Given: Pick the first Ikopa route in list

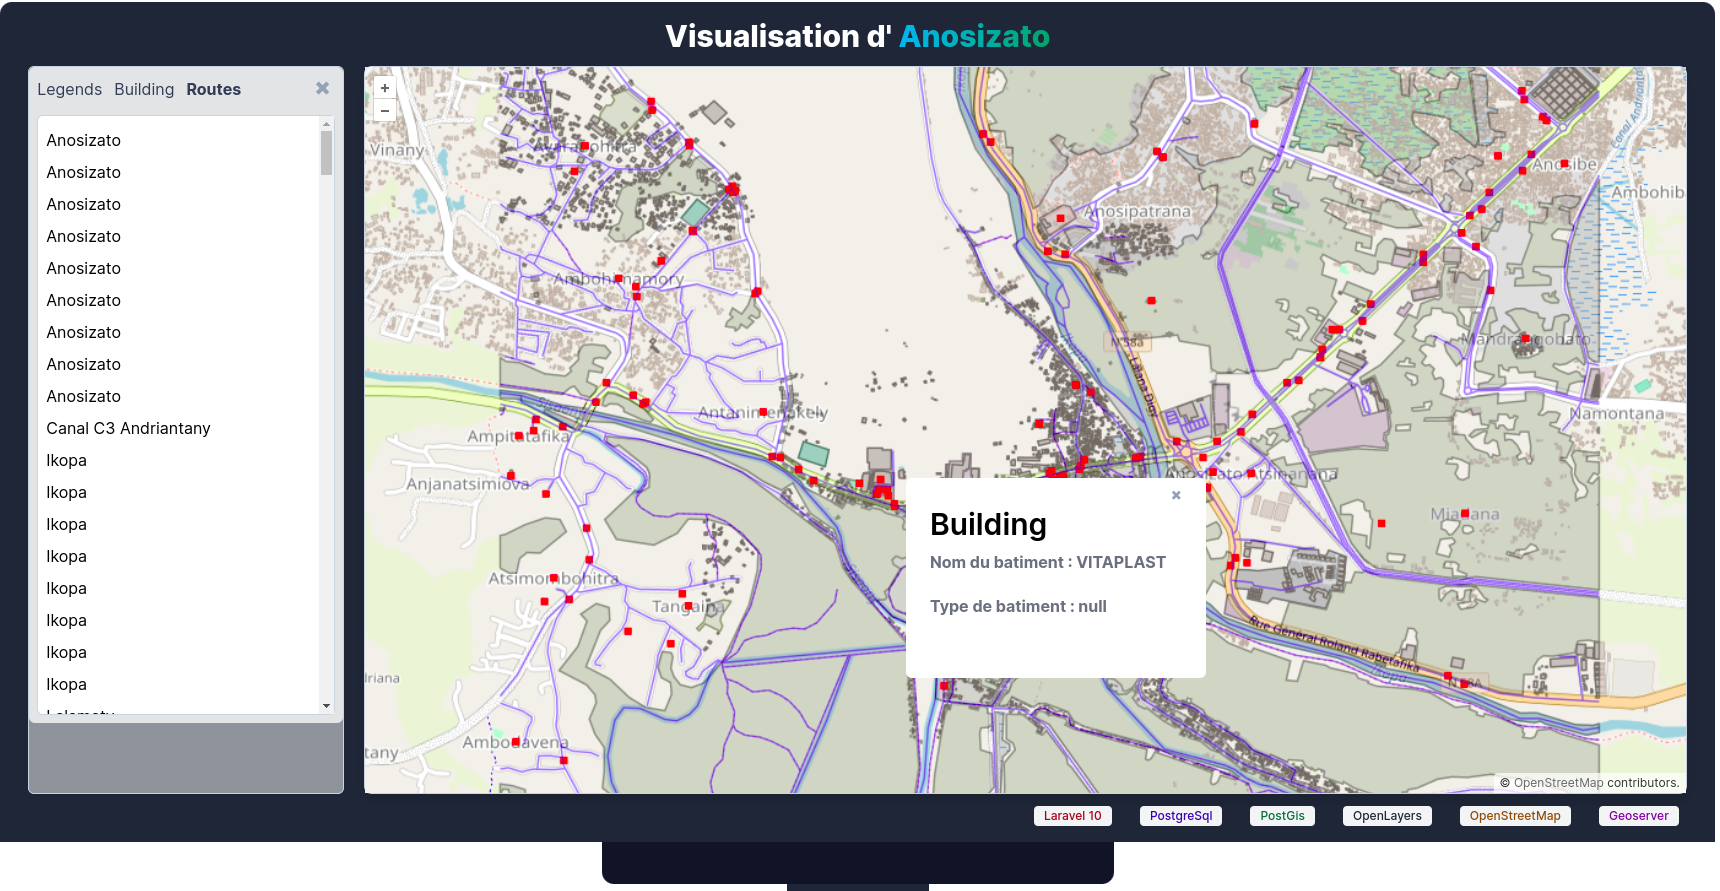Looking at the screenshot, I should pos(66,460).
